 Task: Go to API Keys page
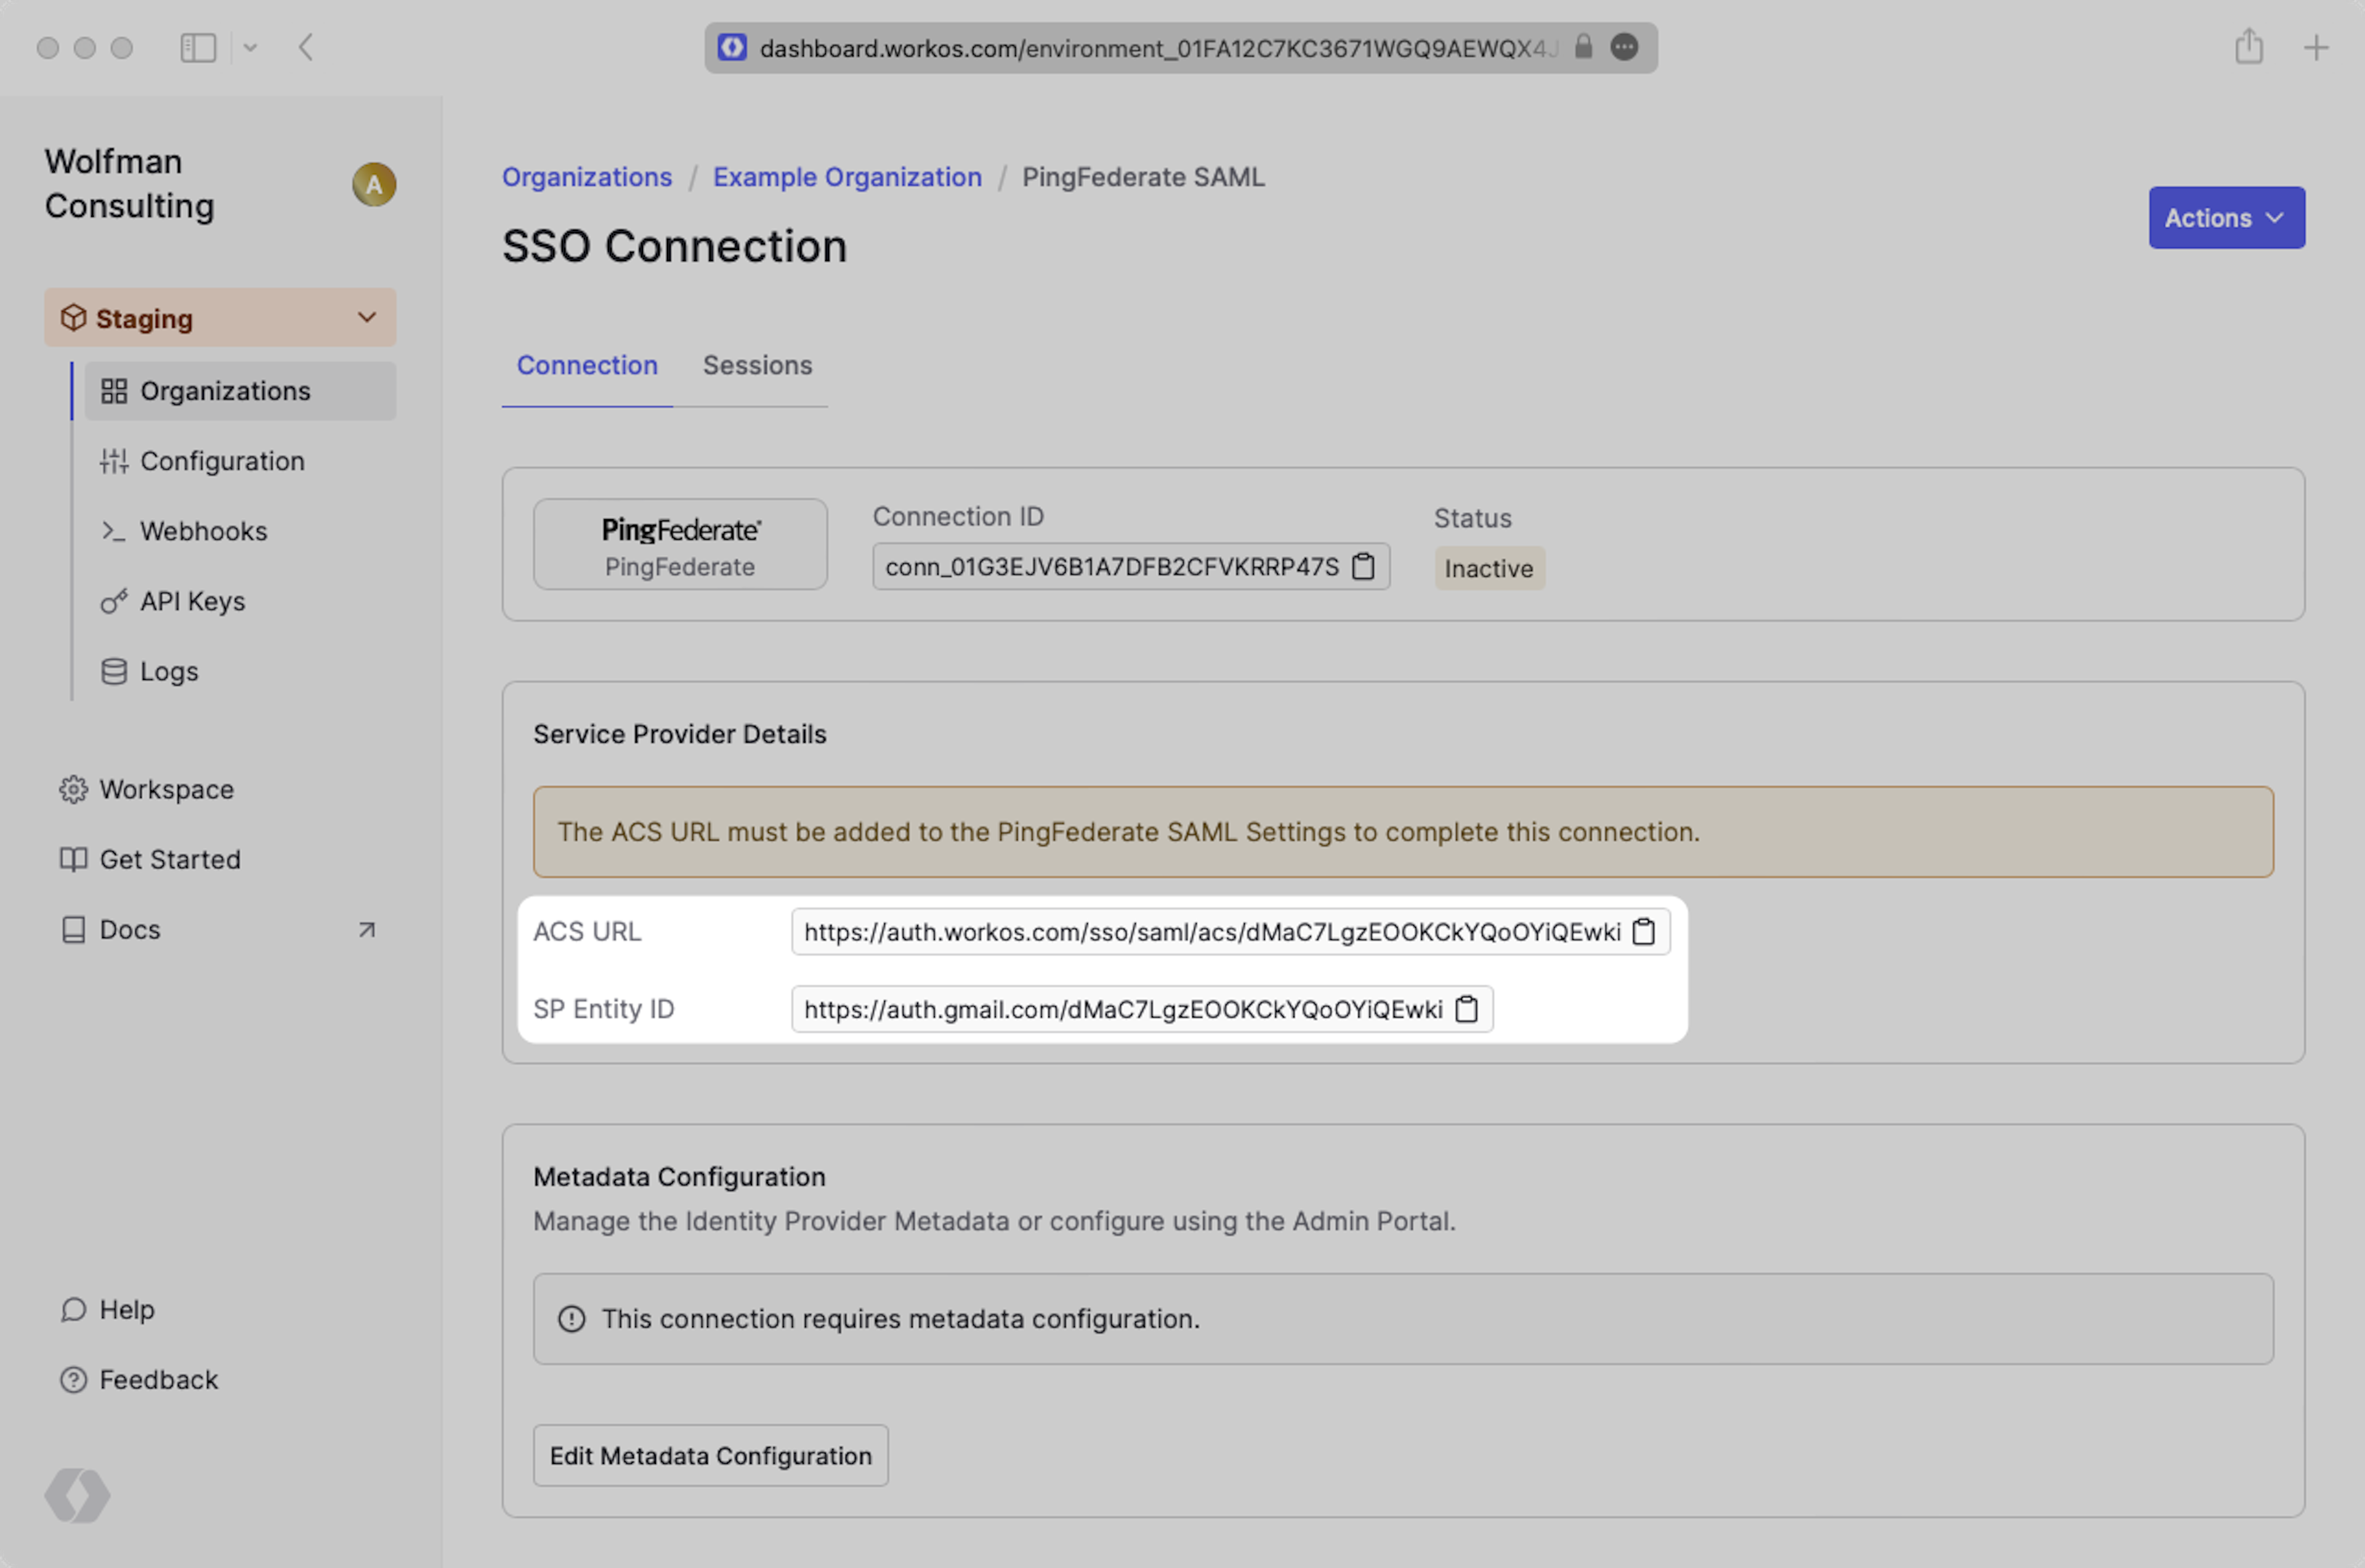pyautogui.click(x=192, y=601)
